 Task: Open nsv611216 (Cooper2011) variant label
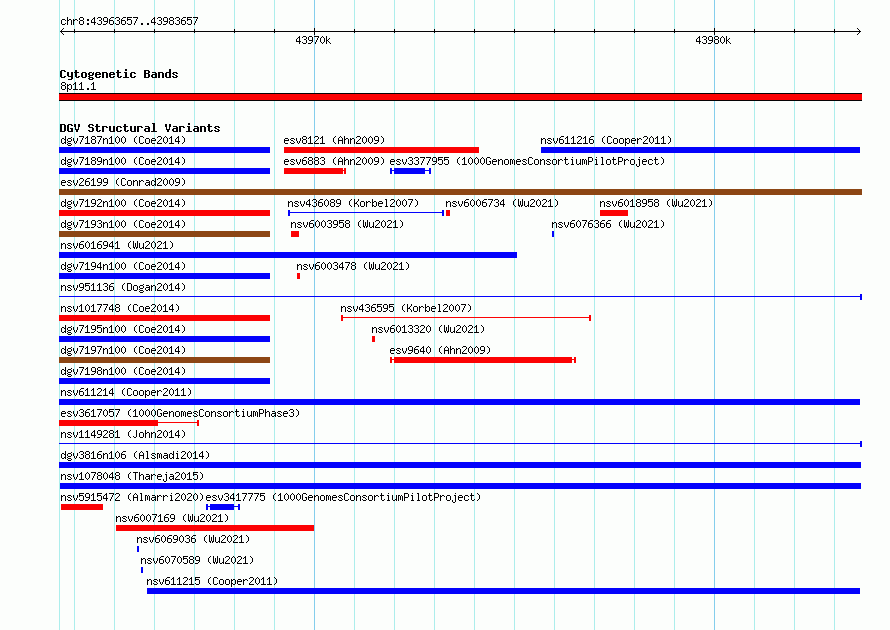606,140
